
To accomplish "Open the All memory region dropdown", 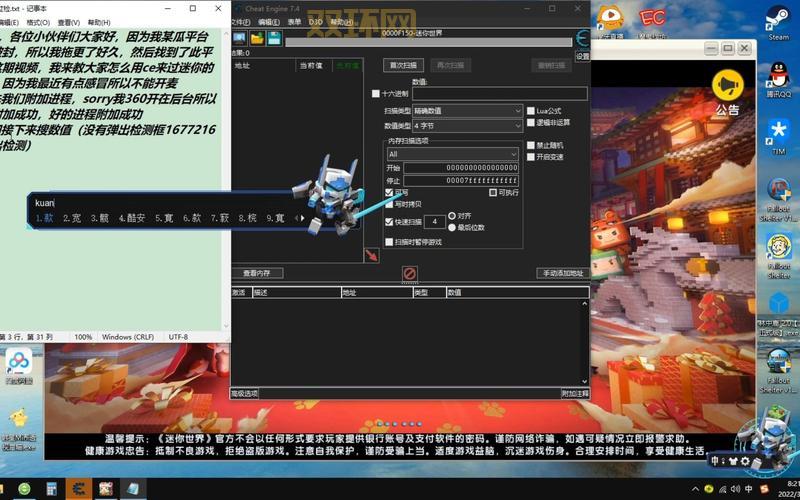I will 453,154.
